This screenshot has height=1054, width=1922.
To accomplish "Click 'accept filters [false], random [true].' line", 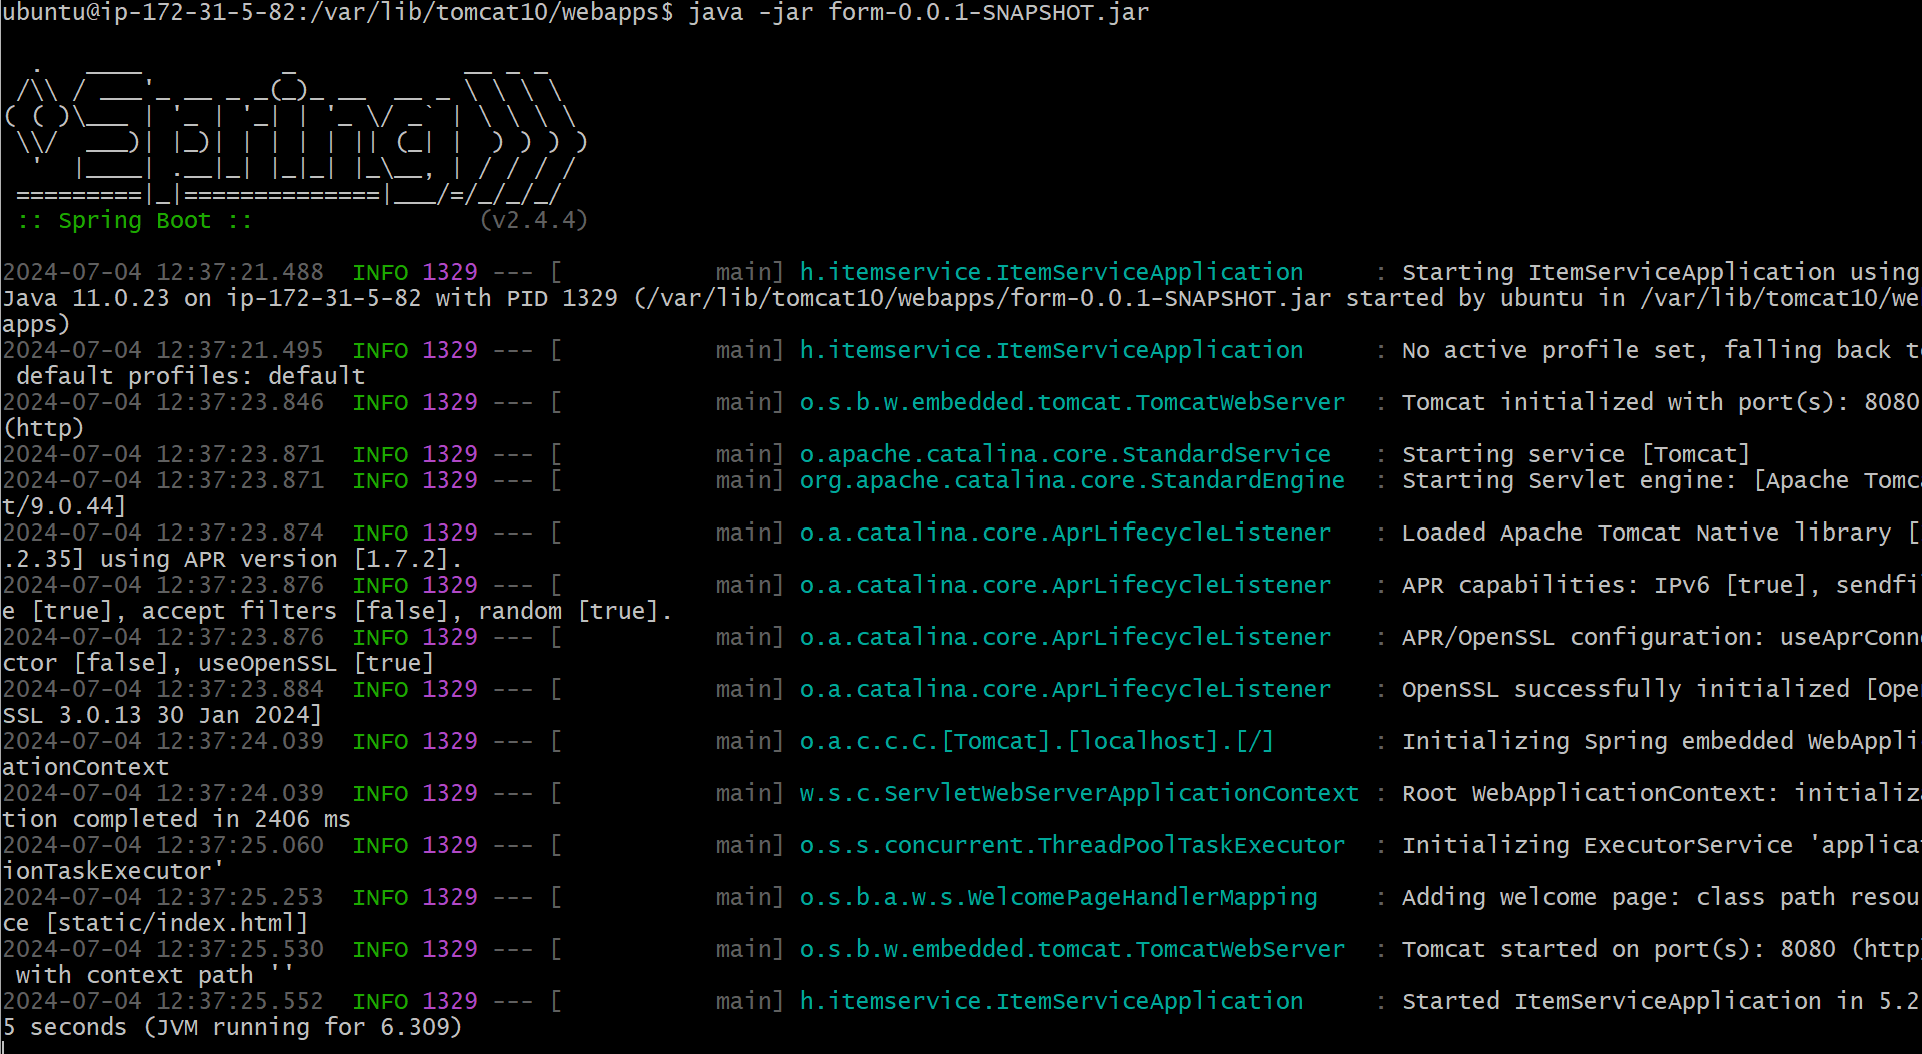I will (x=407, y=611).
